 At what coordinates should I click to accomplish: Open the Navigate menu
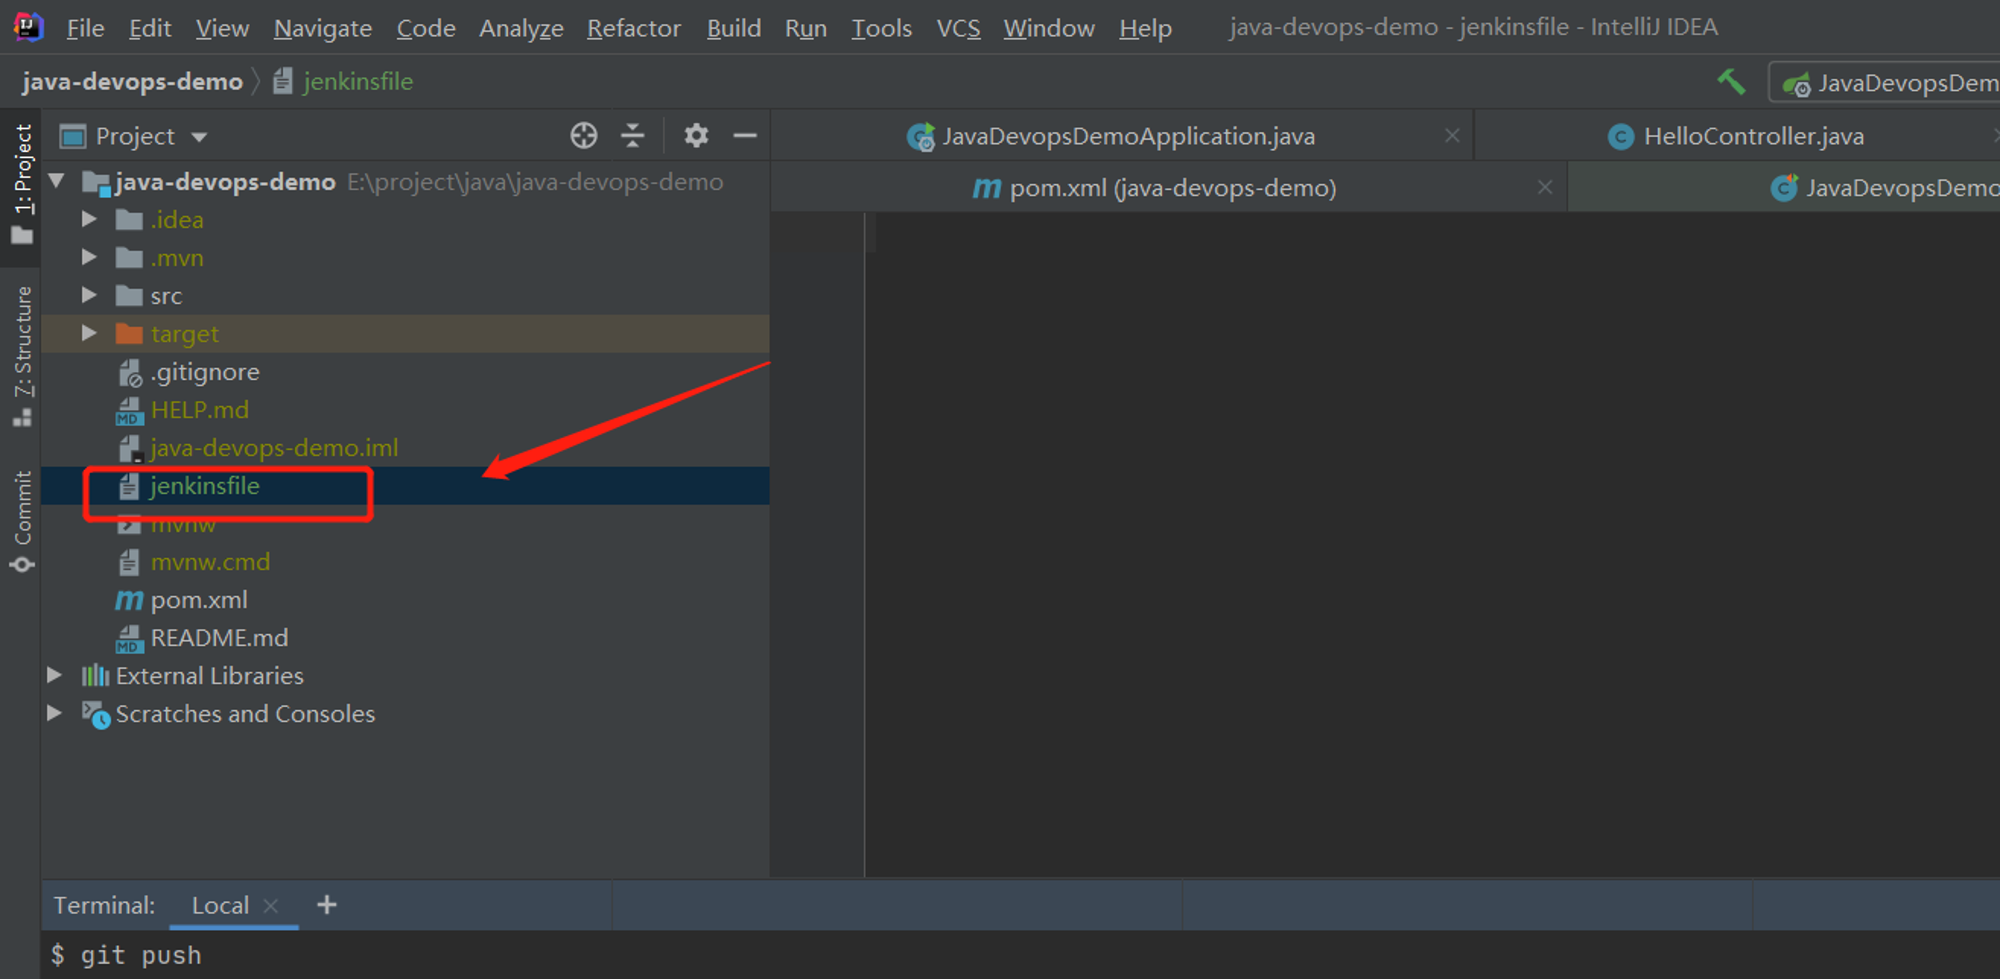pyautogui.click(x=323, y=28)
